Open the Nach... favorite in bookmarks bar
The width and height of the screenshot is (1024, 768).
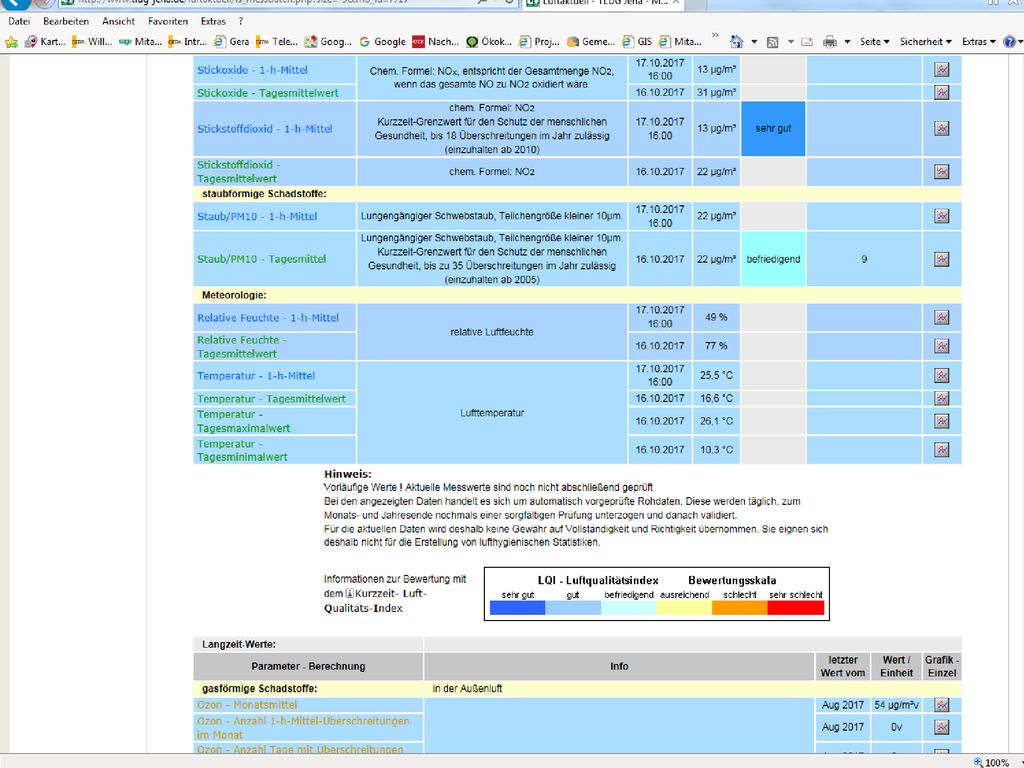(x=436, y=42)
